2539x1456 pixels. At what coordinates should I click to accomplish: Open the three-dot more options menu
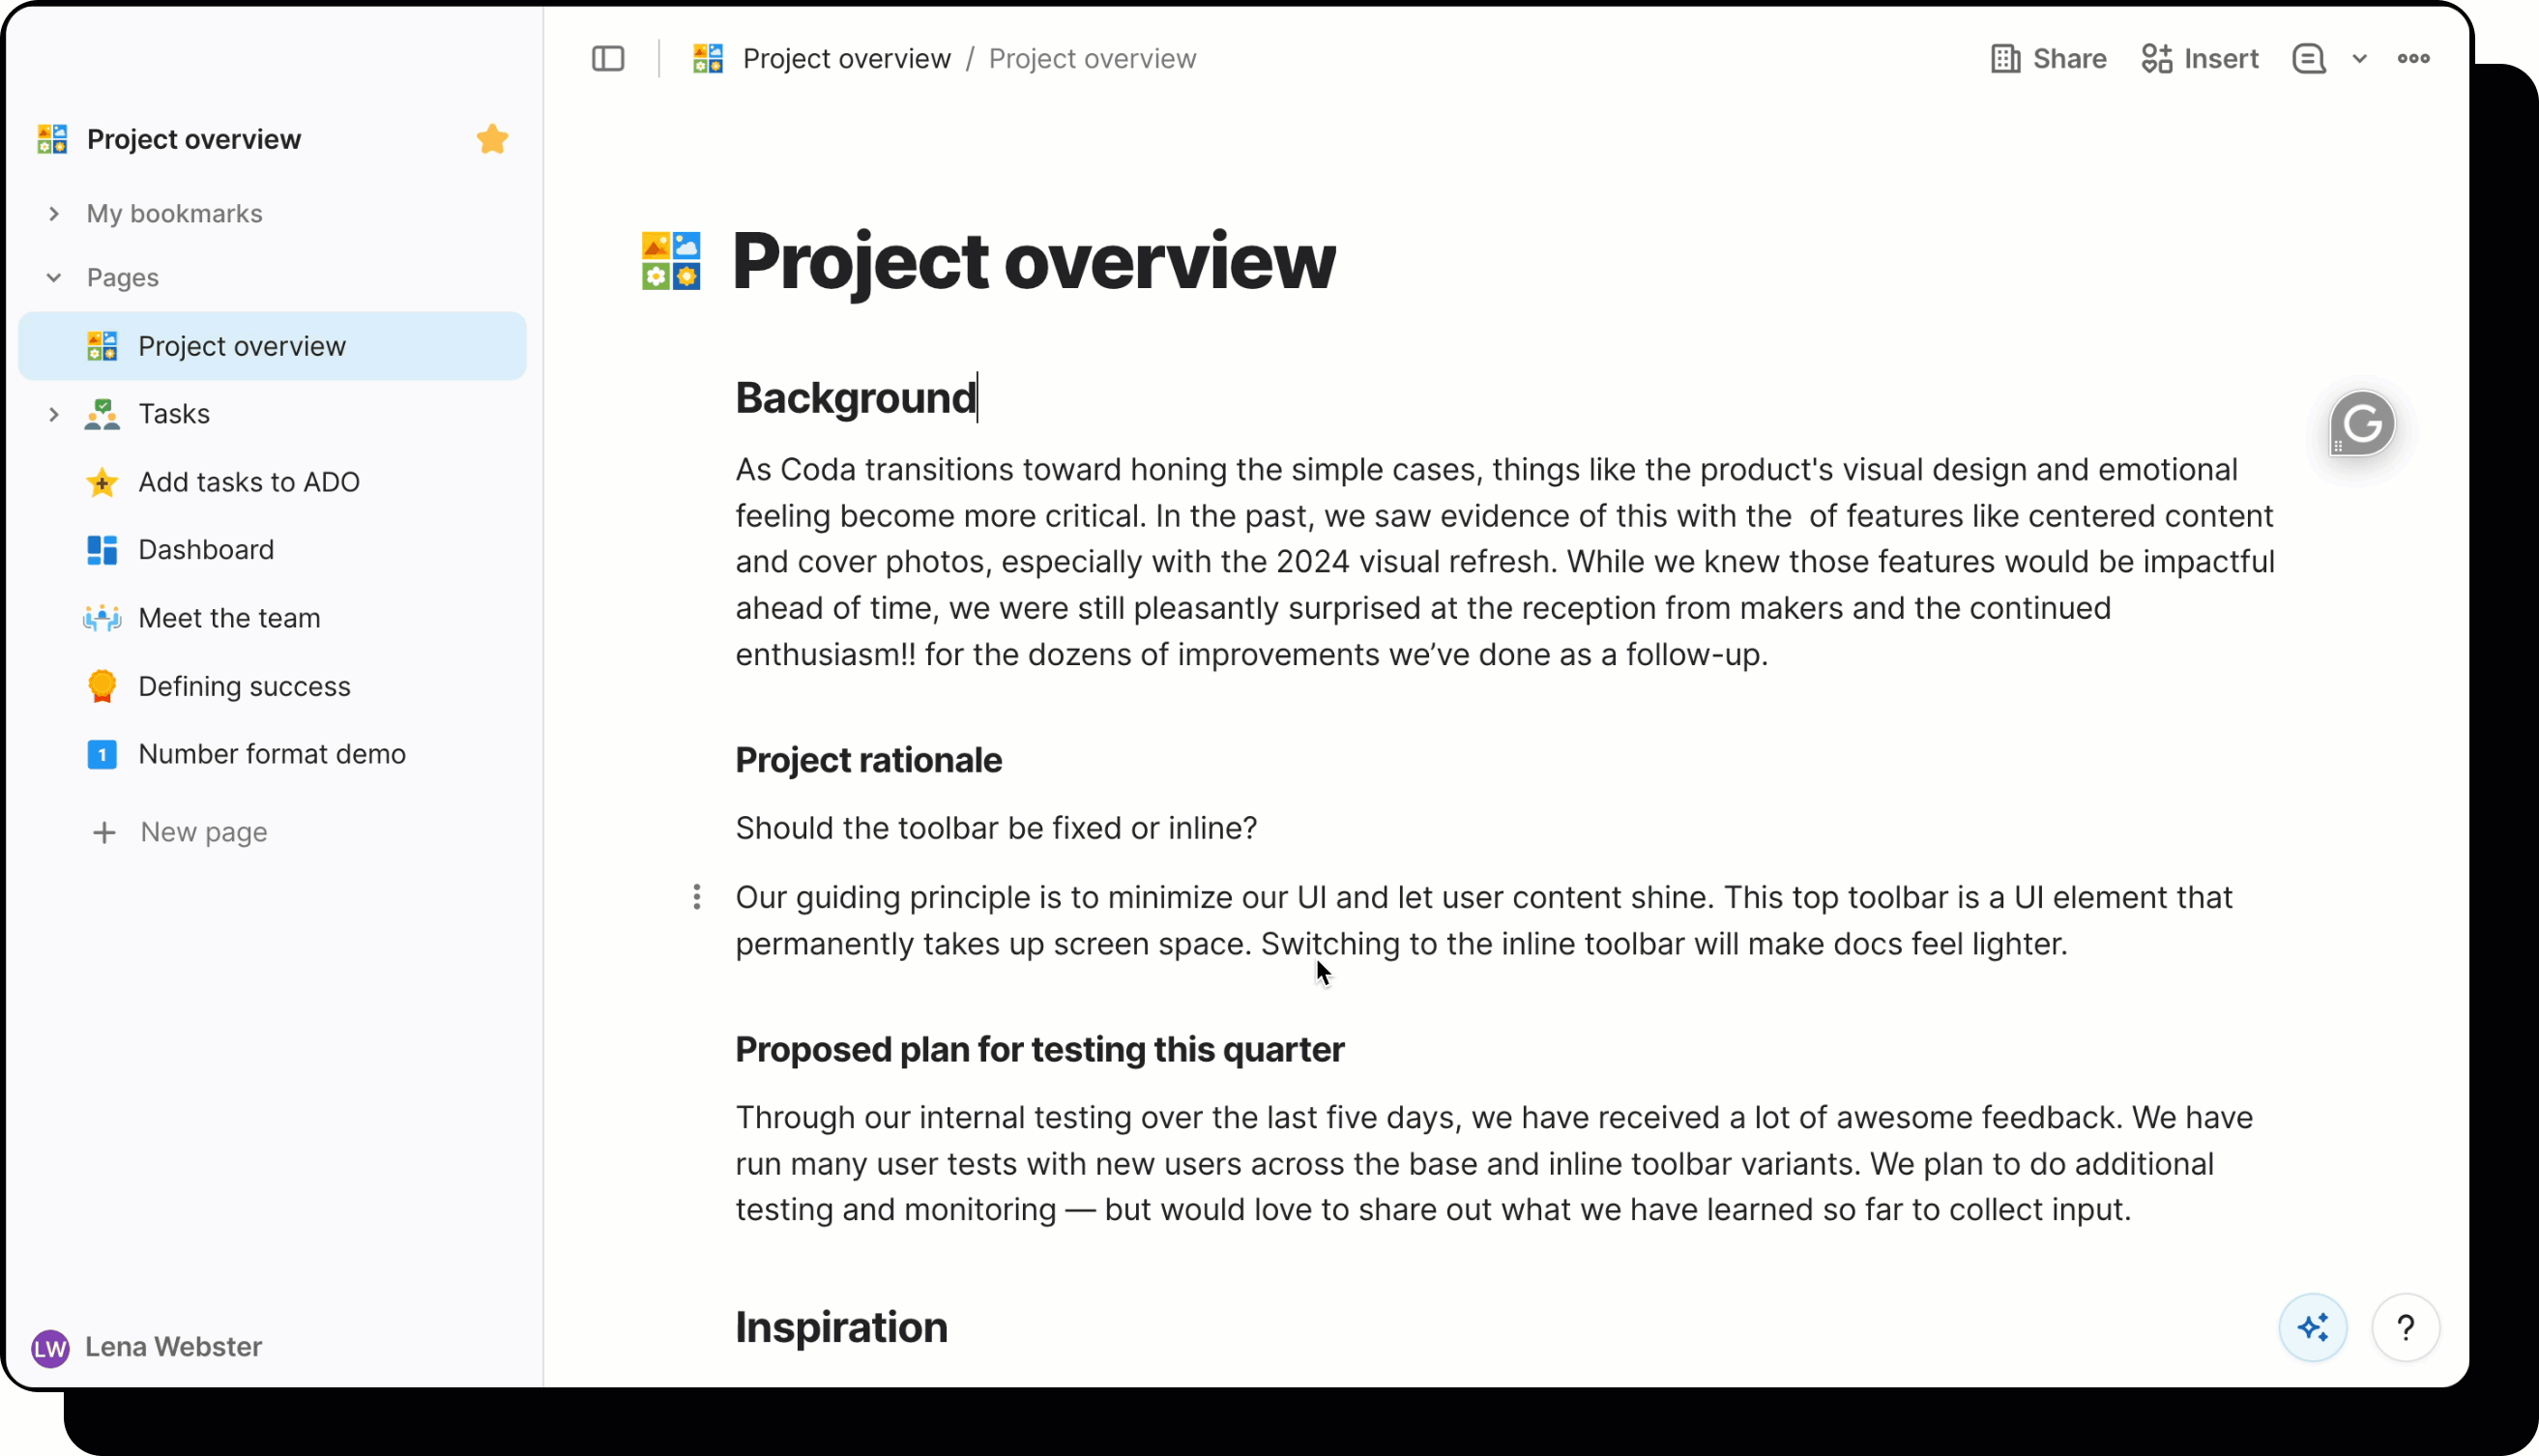pos(2413,59)
